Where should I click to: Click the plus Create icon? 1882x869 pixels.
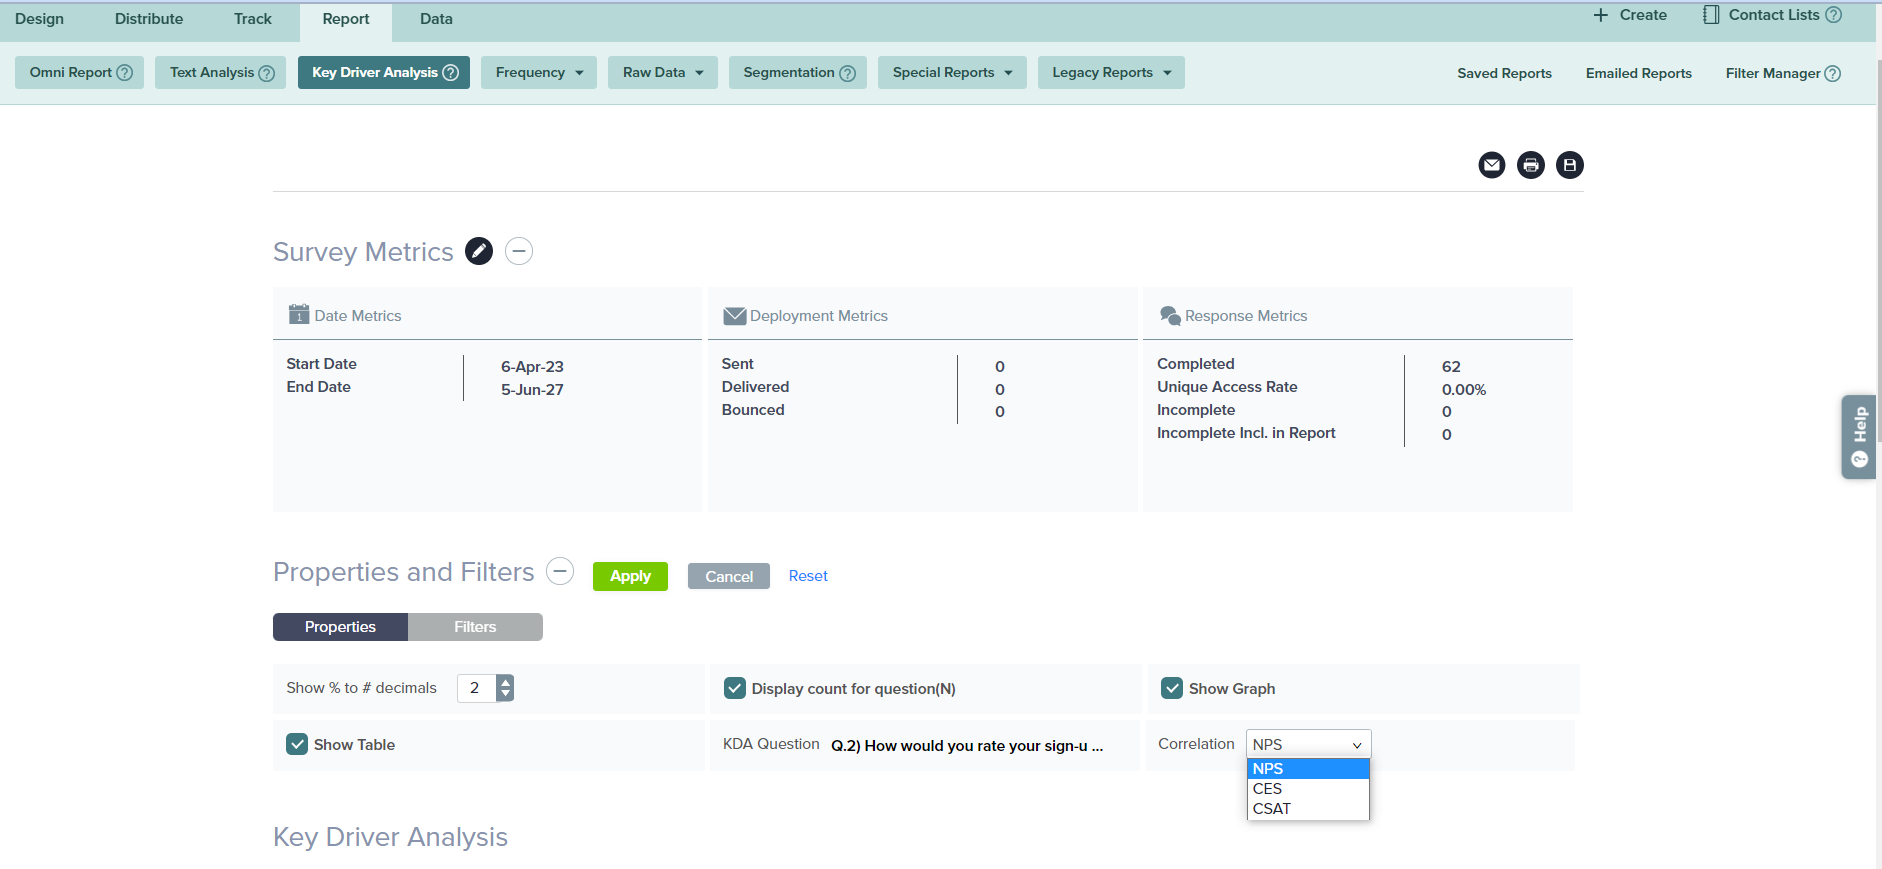(1601, 15)
